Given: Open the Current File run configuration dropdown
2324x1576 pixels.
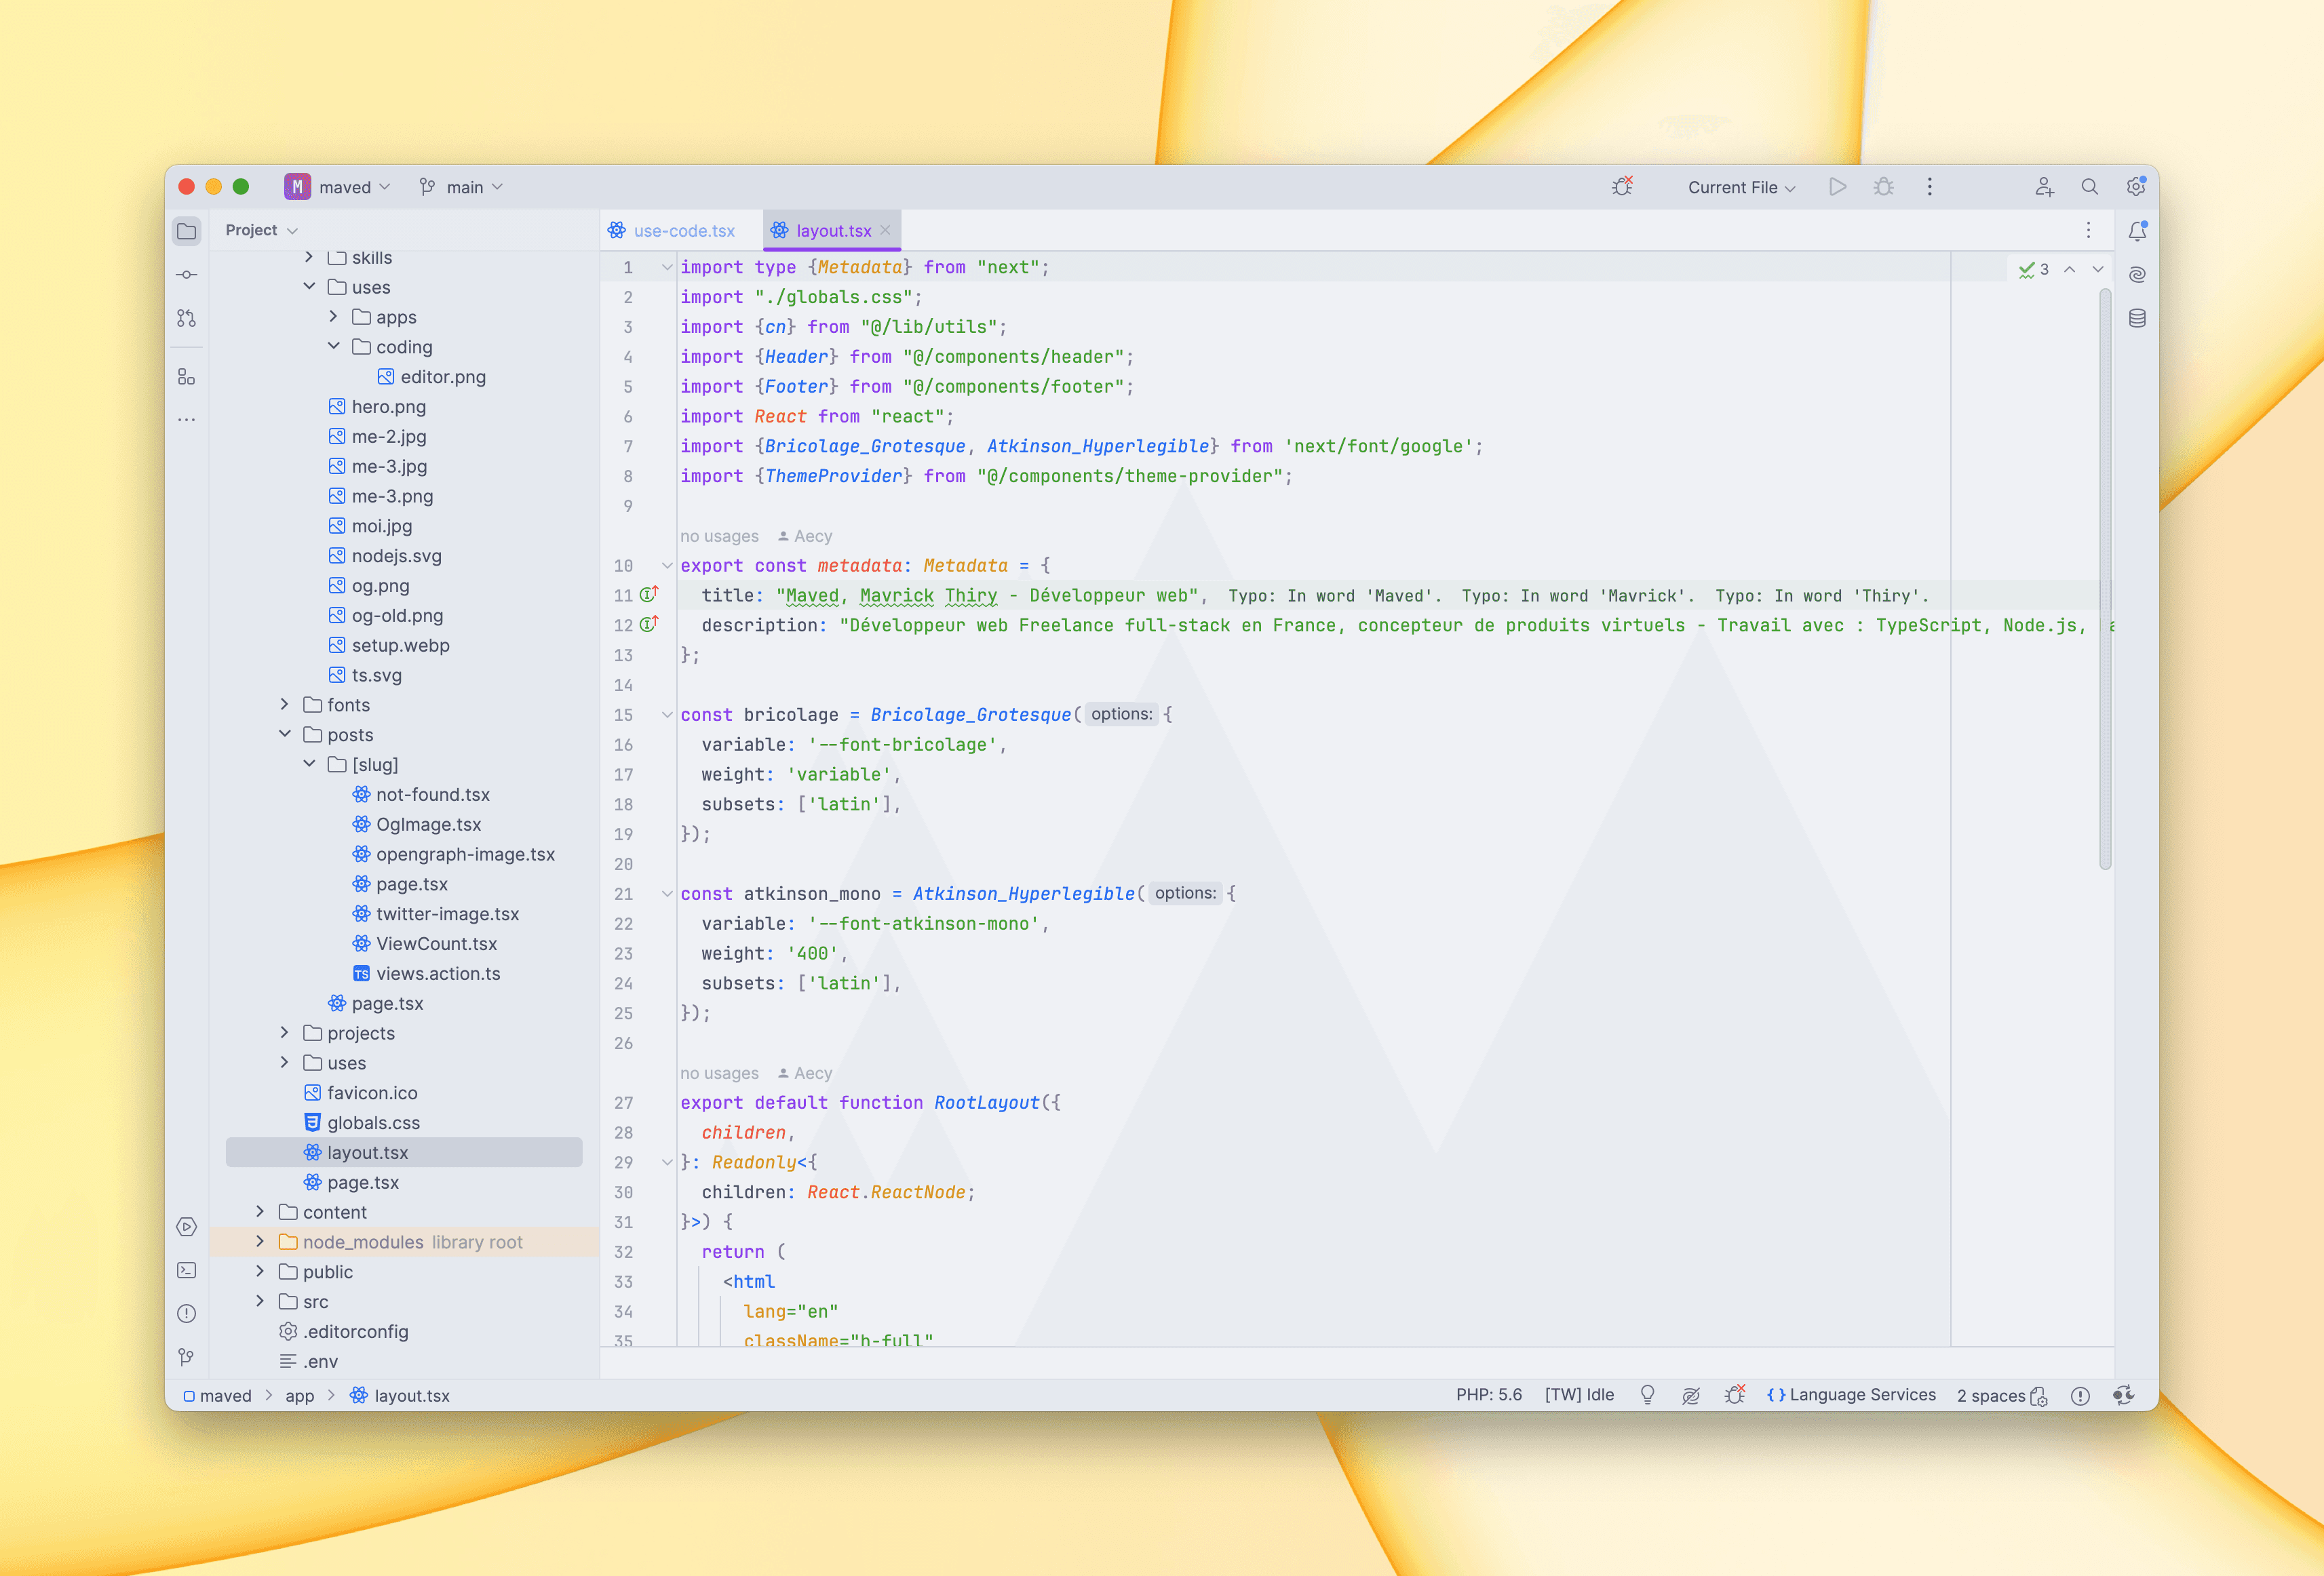Looking at the screenshot, I should 1740,187.
